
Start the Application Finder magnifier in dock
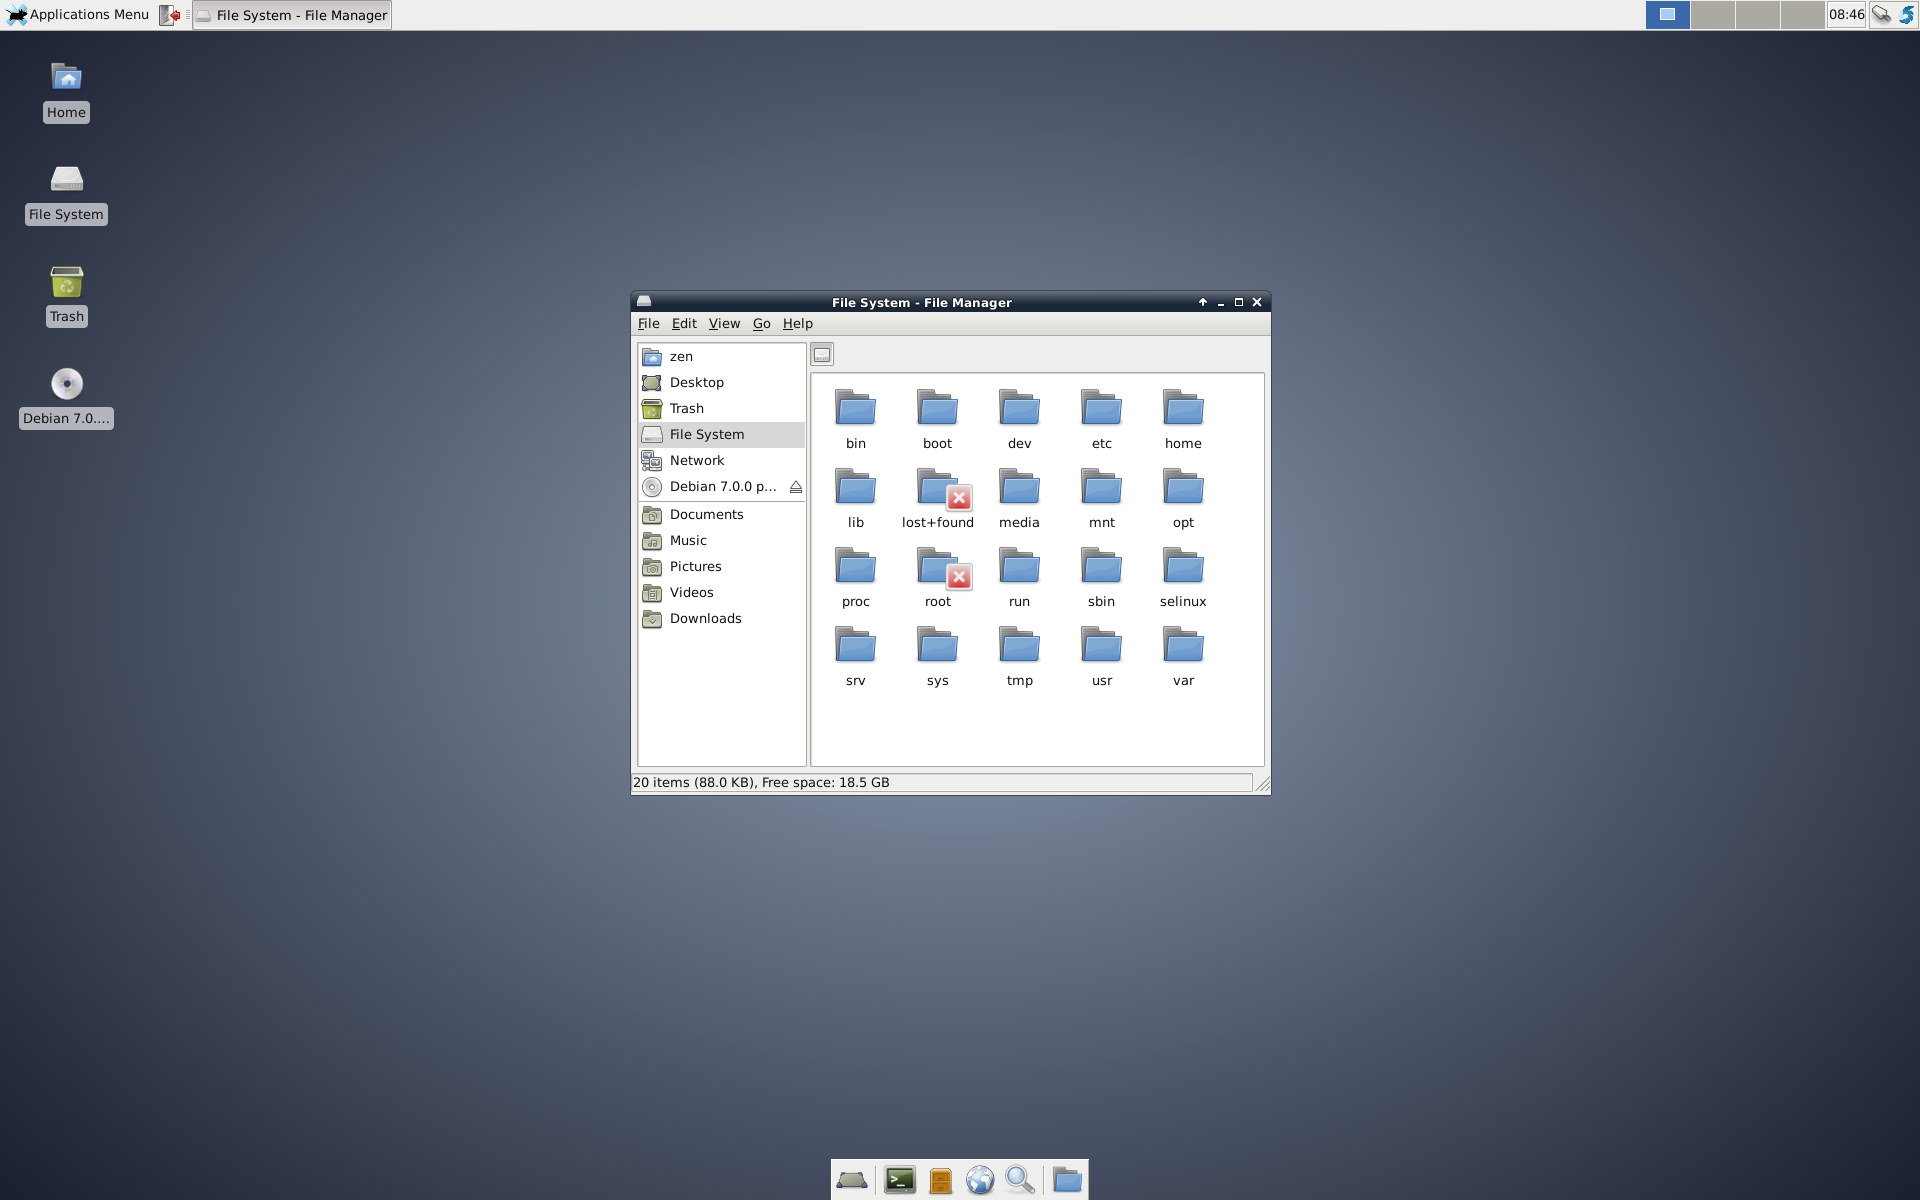1020,1180
